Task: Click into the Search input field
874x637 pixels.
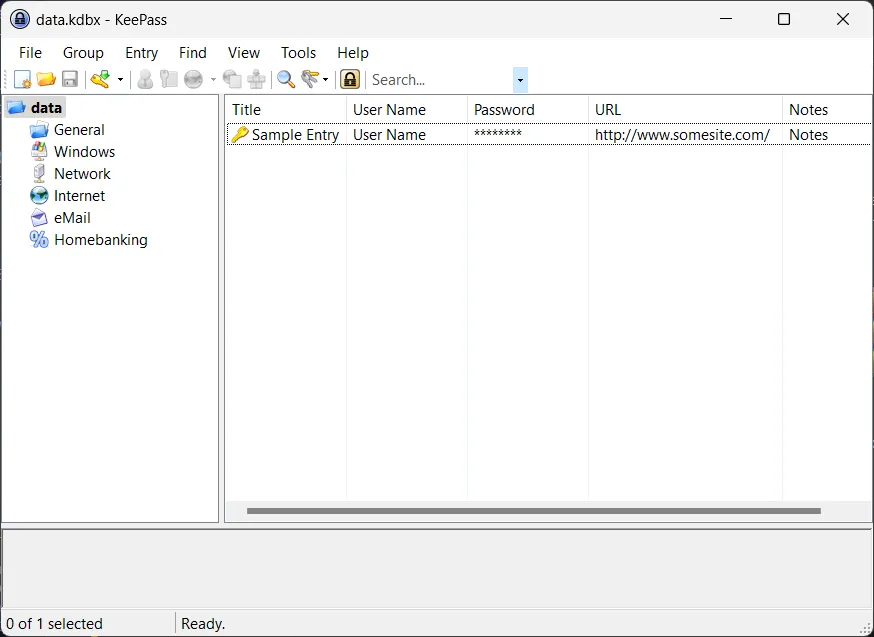Action: 439,80
